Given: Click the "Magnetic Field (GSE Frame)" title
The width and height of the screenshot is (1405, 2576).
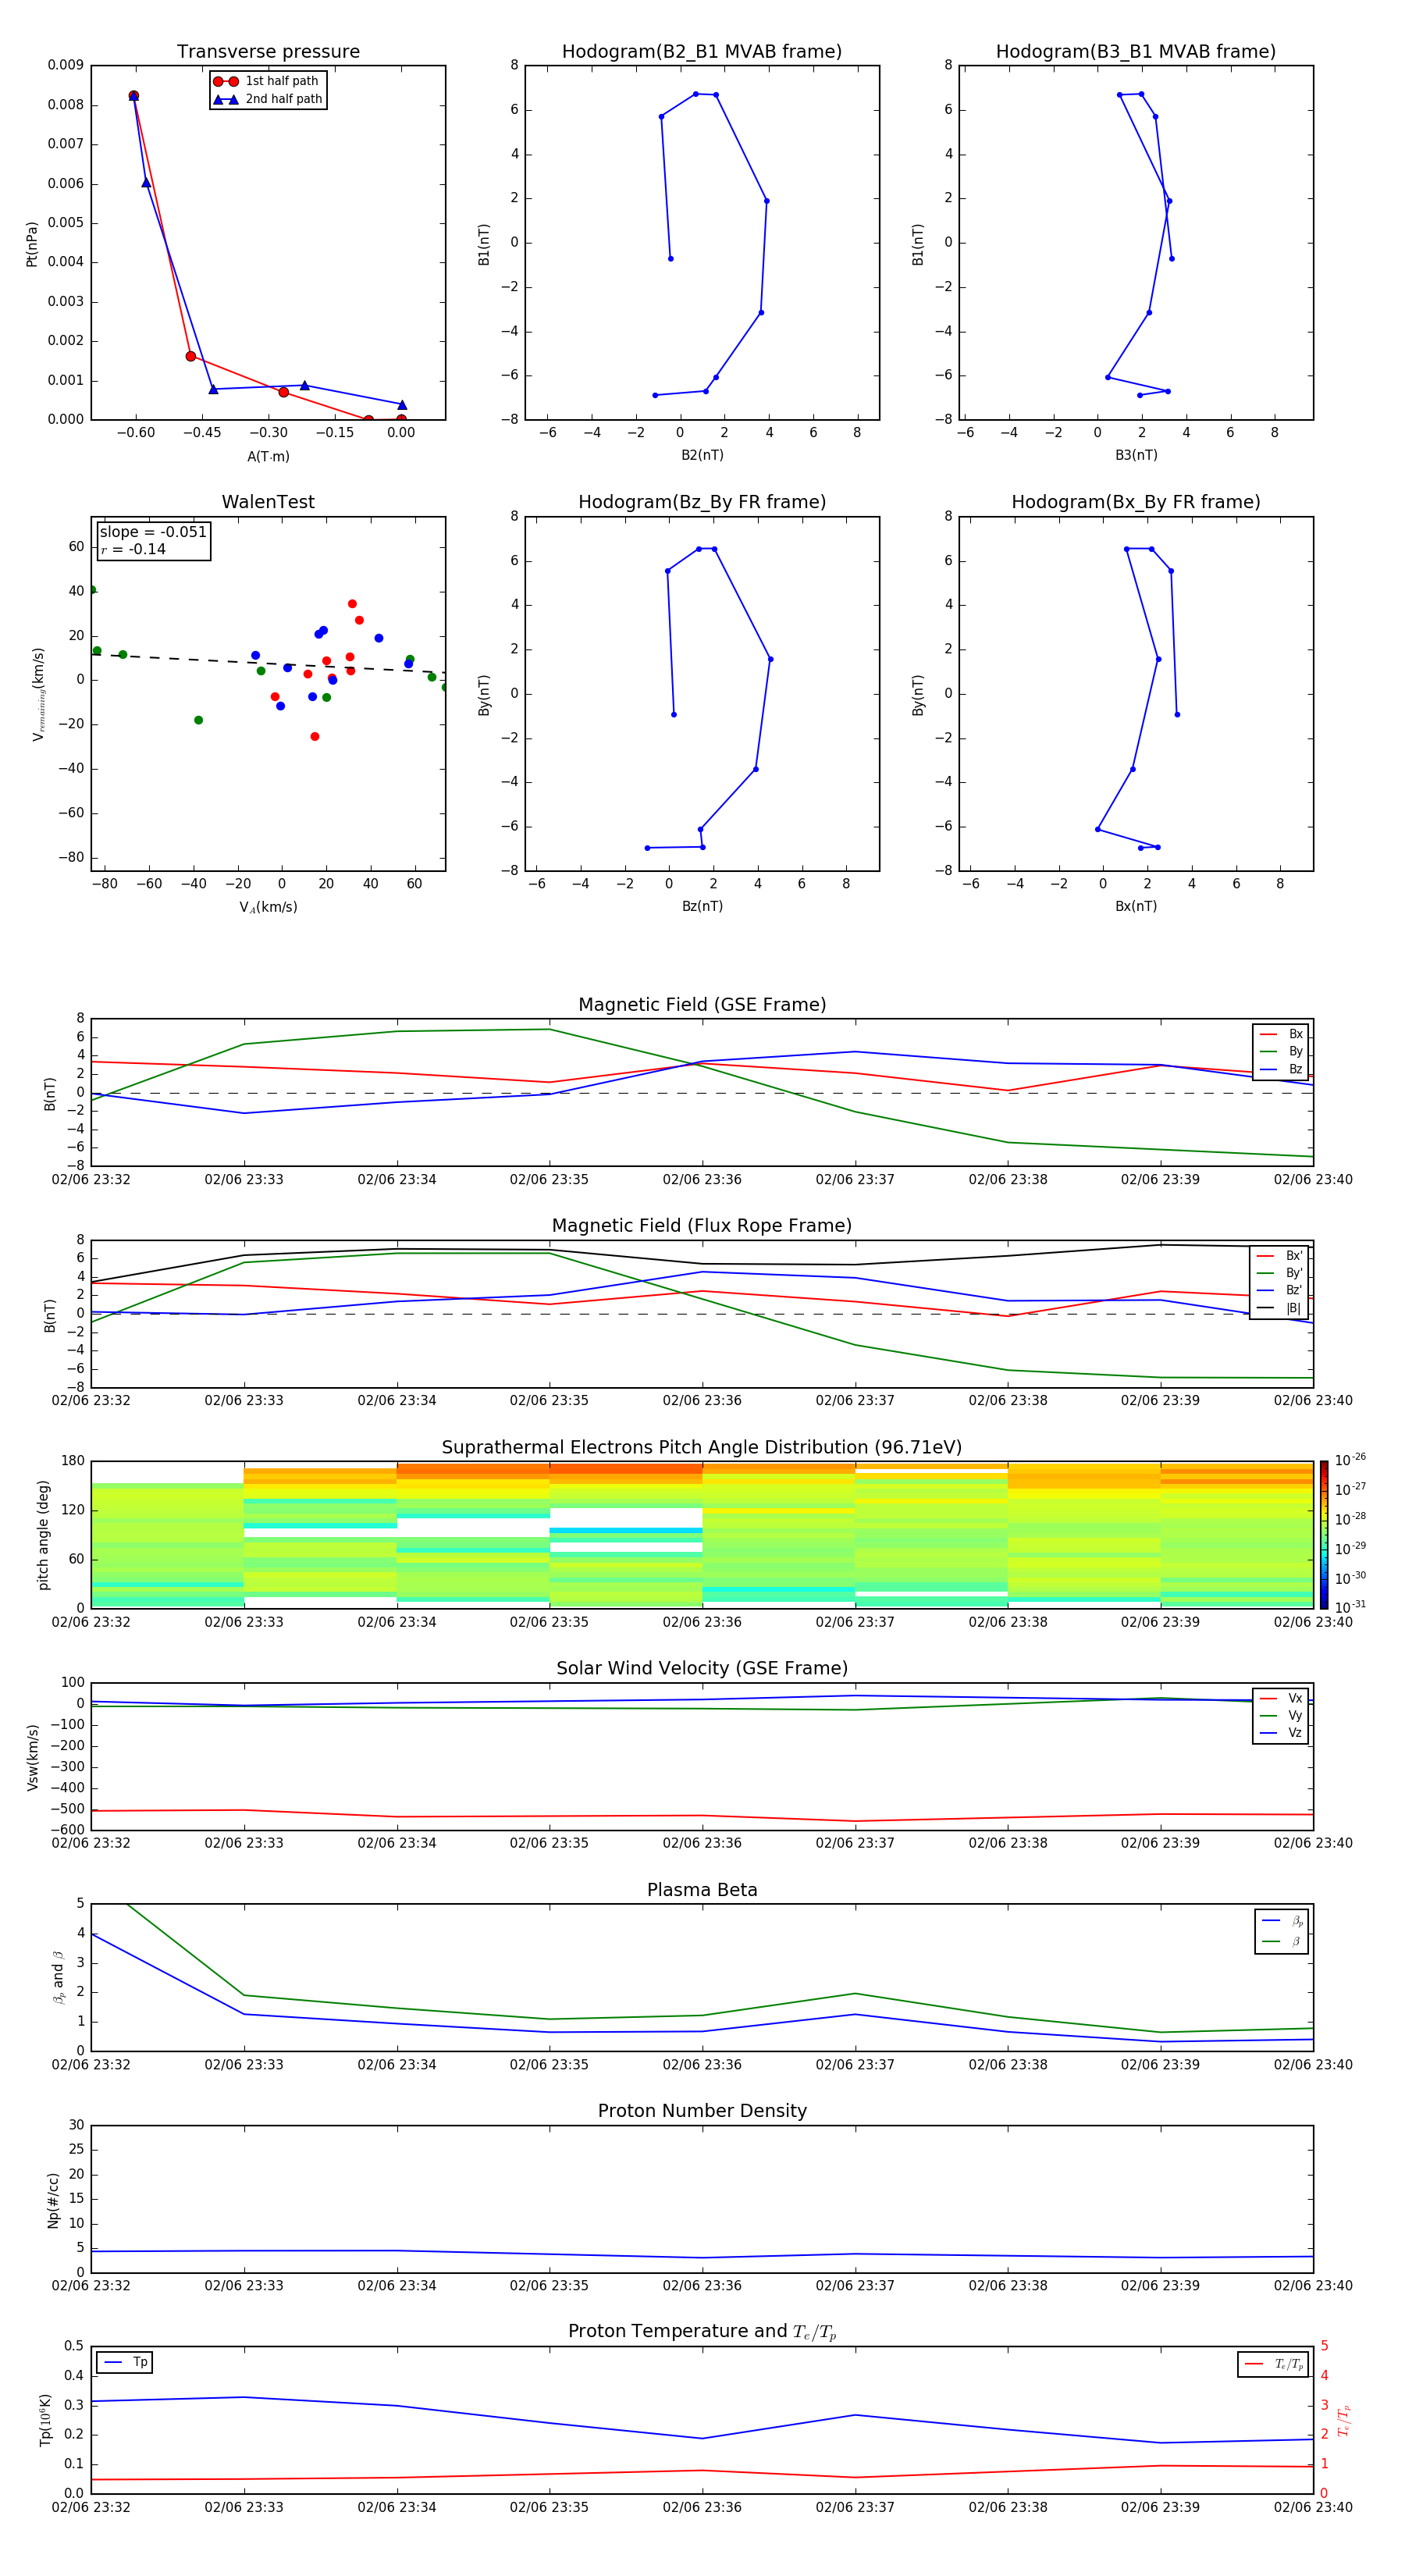Looking at the screenshot, I should (x=702, y=1005).
